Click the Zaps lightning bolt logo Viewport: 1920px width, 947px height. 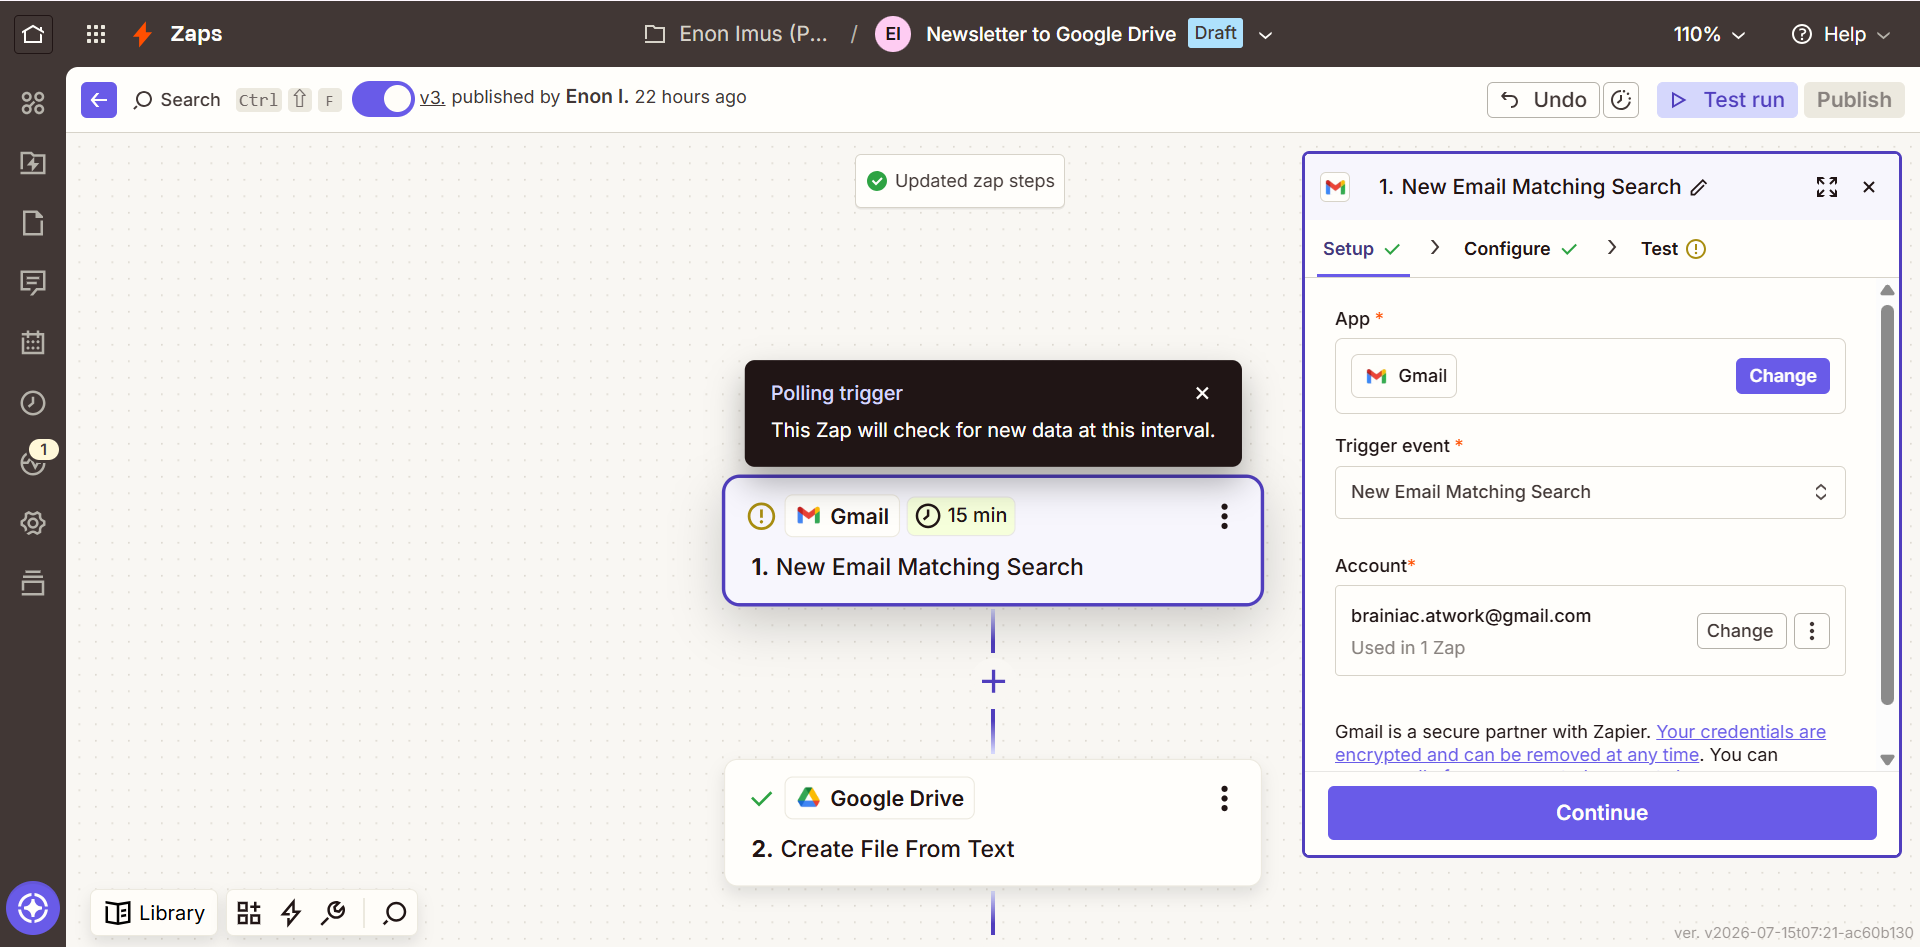pos(143,34)
